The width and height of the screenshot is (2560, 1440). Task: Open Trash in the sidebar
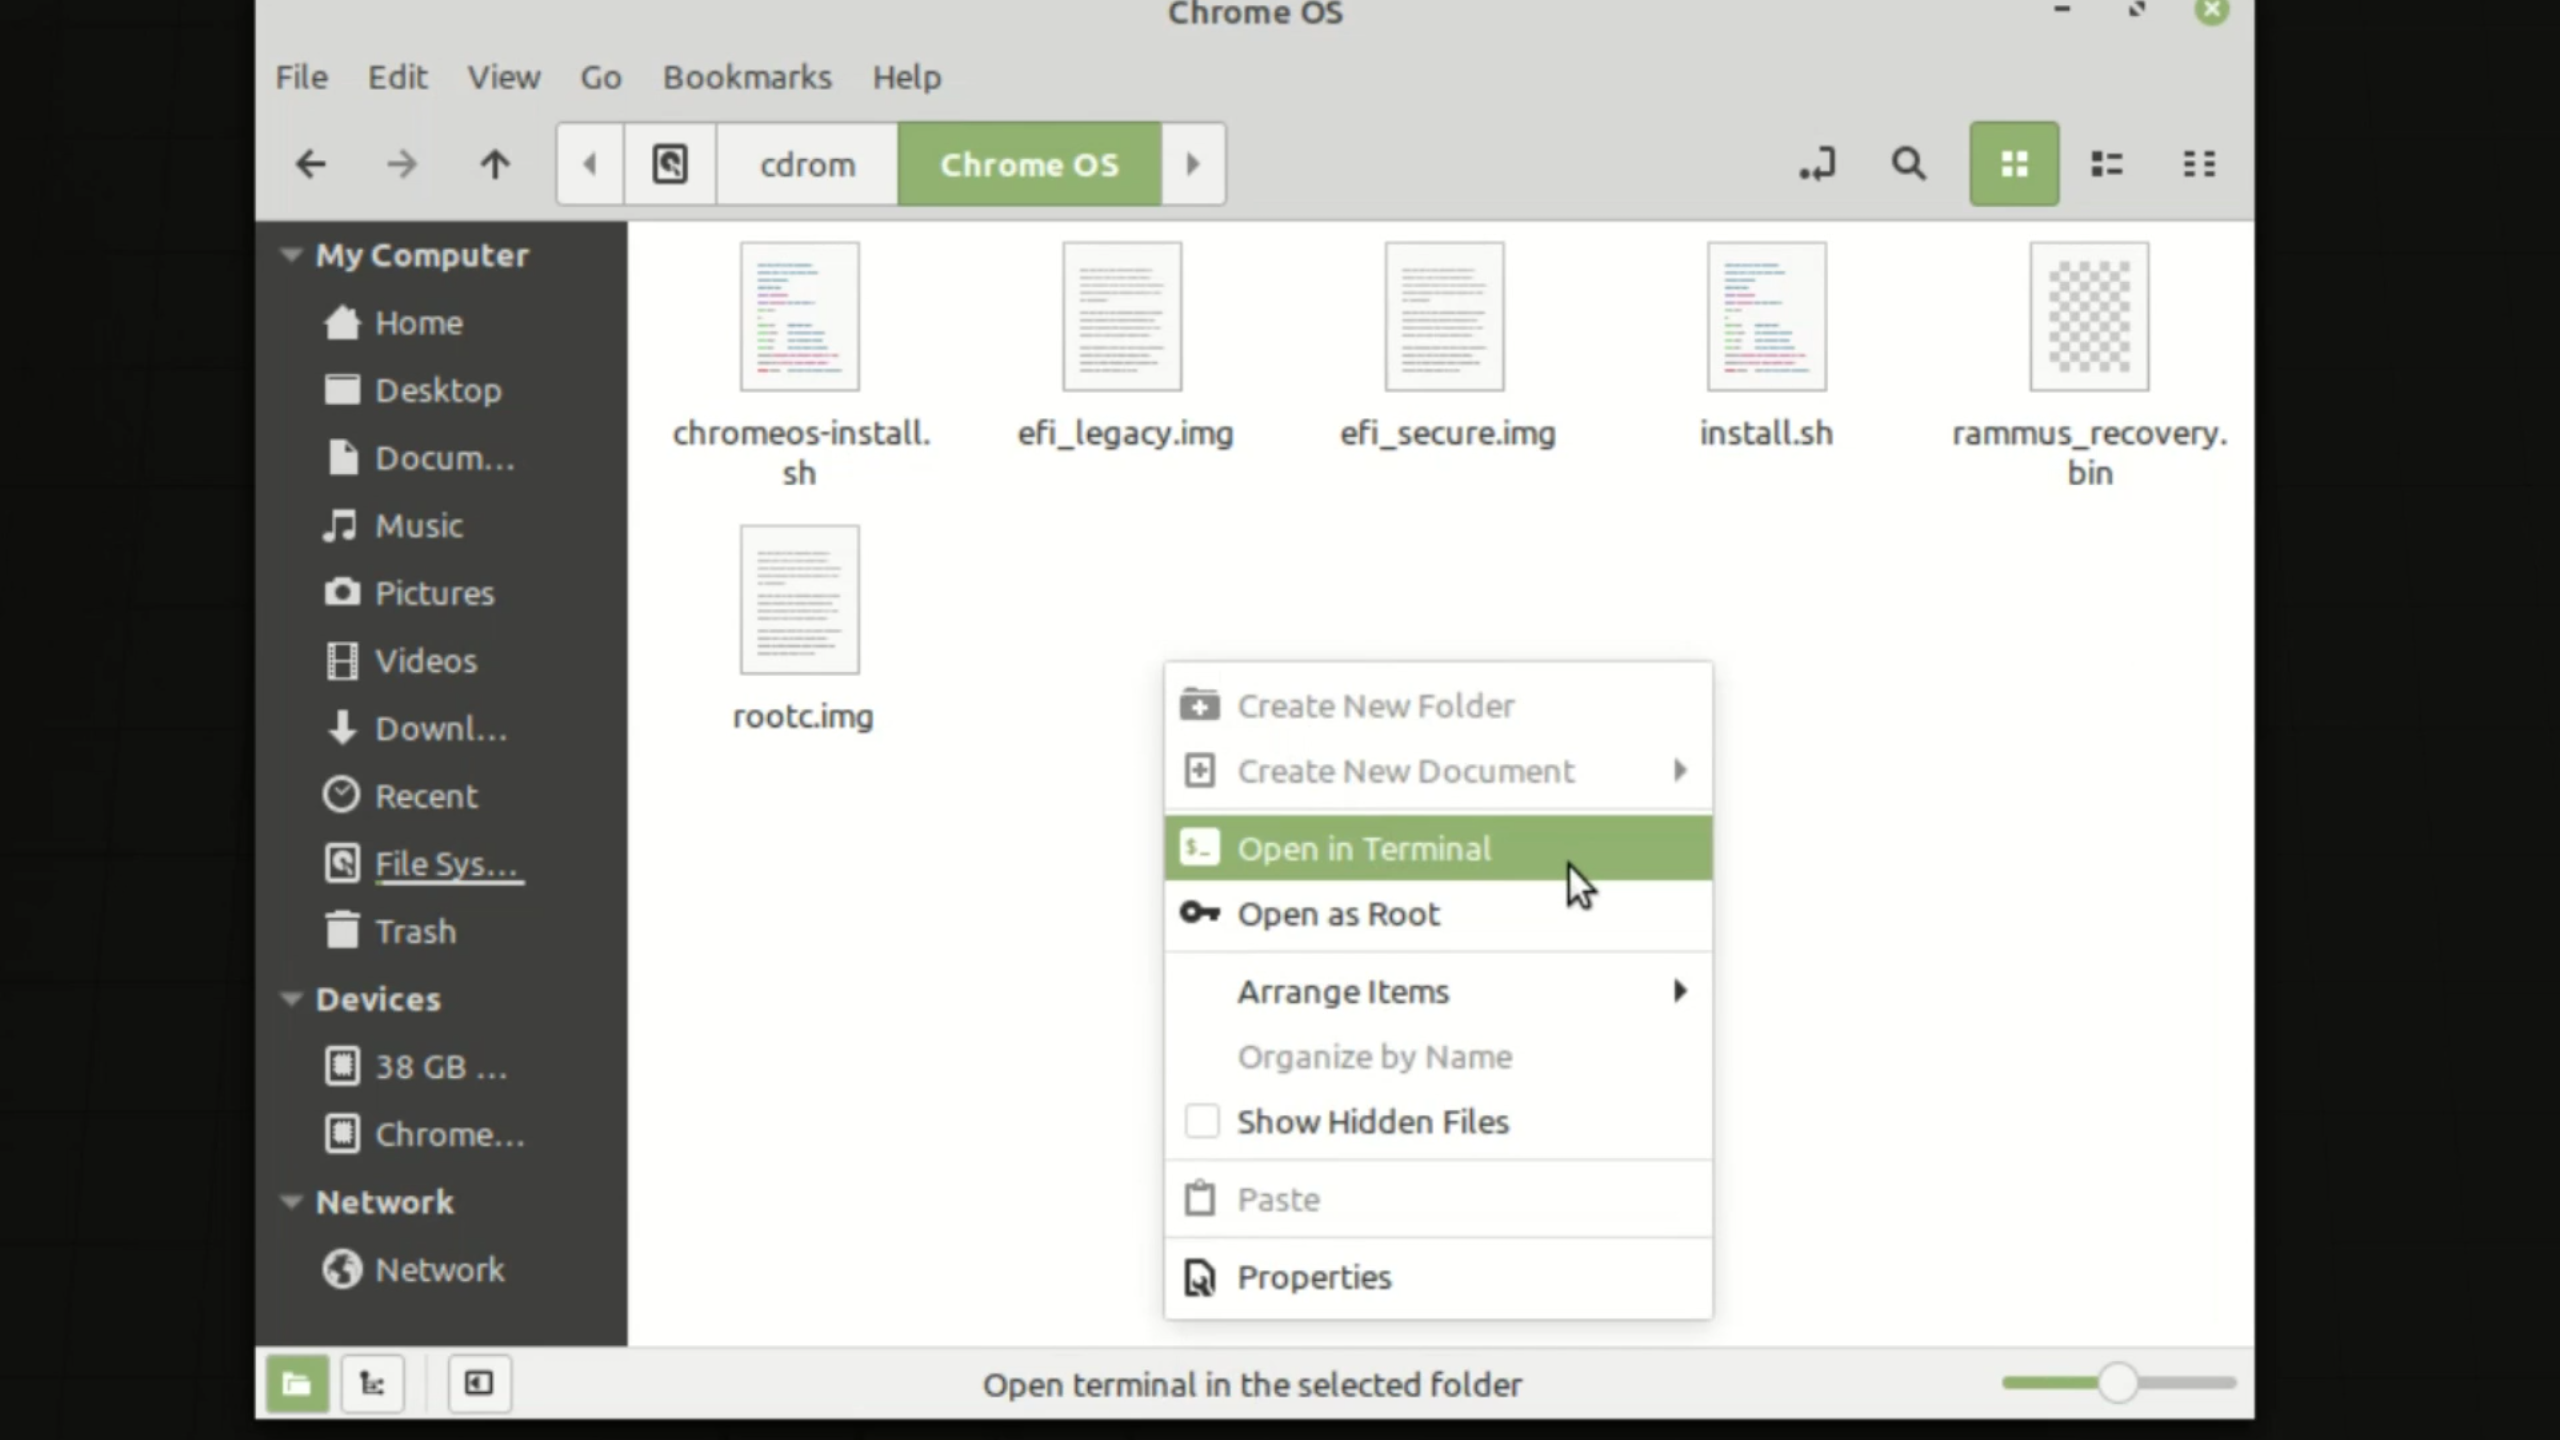(x=414, y=931)
